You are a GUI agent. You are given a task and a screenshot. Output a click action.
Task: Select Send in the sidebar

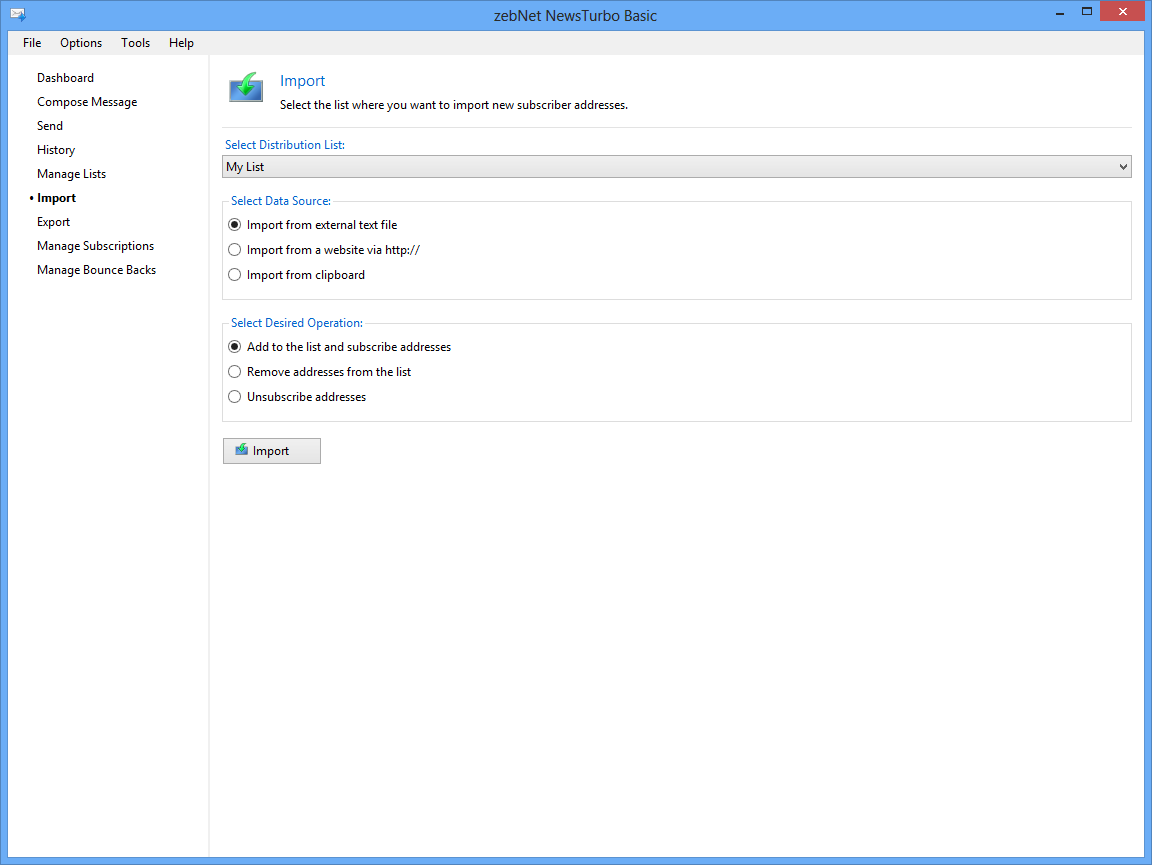[x=50, y=126]
